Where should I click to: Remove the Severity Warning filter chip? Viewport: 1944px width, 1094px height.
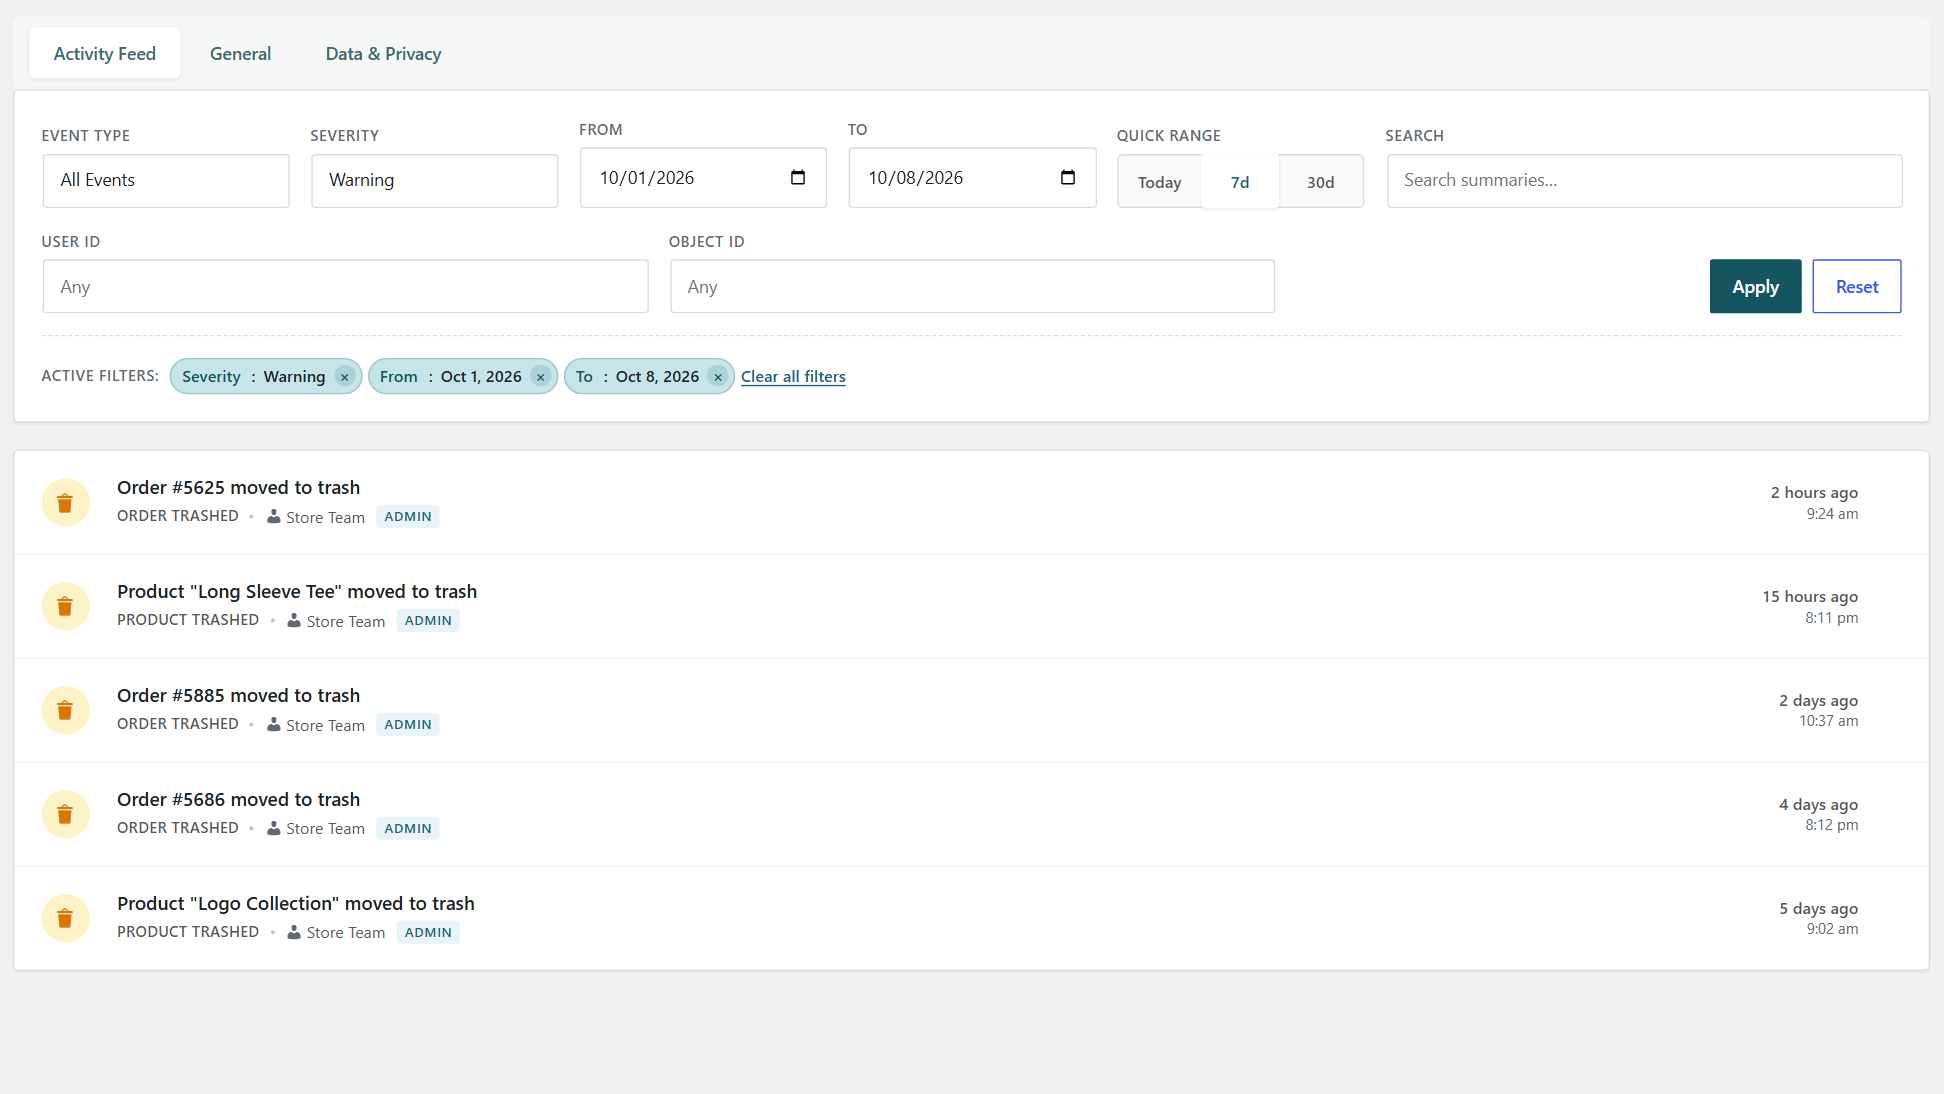pyautogui.click(x=344, y=377)
